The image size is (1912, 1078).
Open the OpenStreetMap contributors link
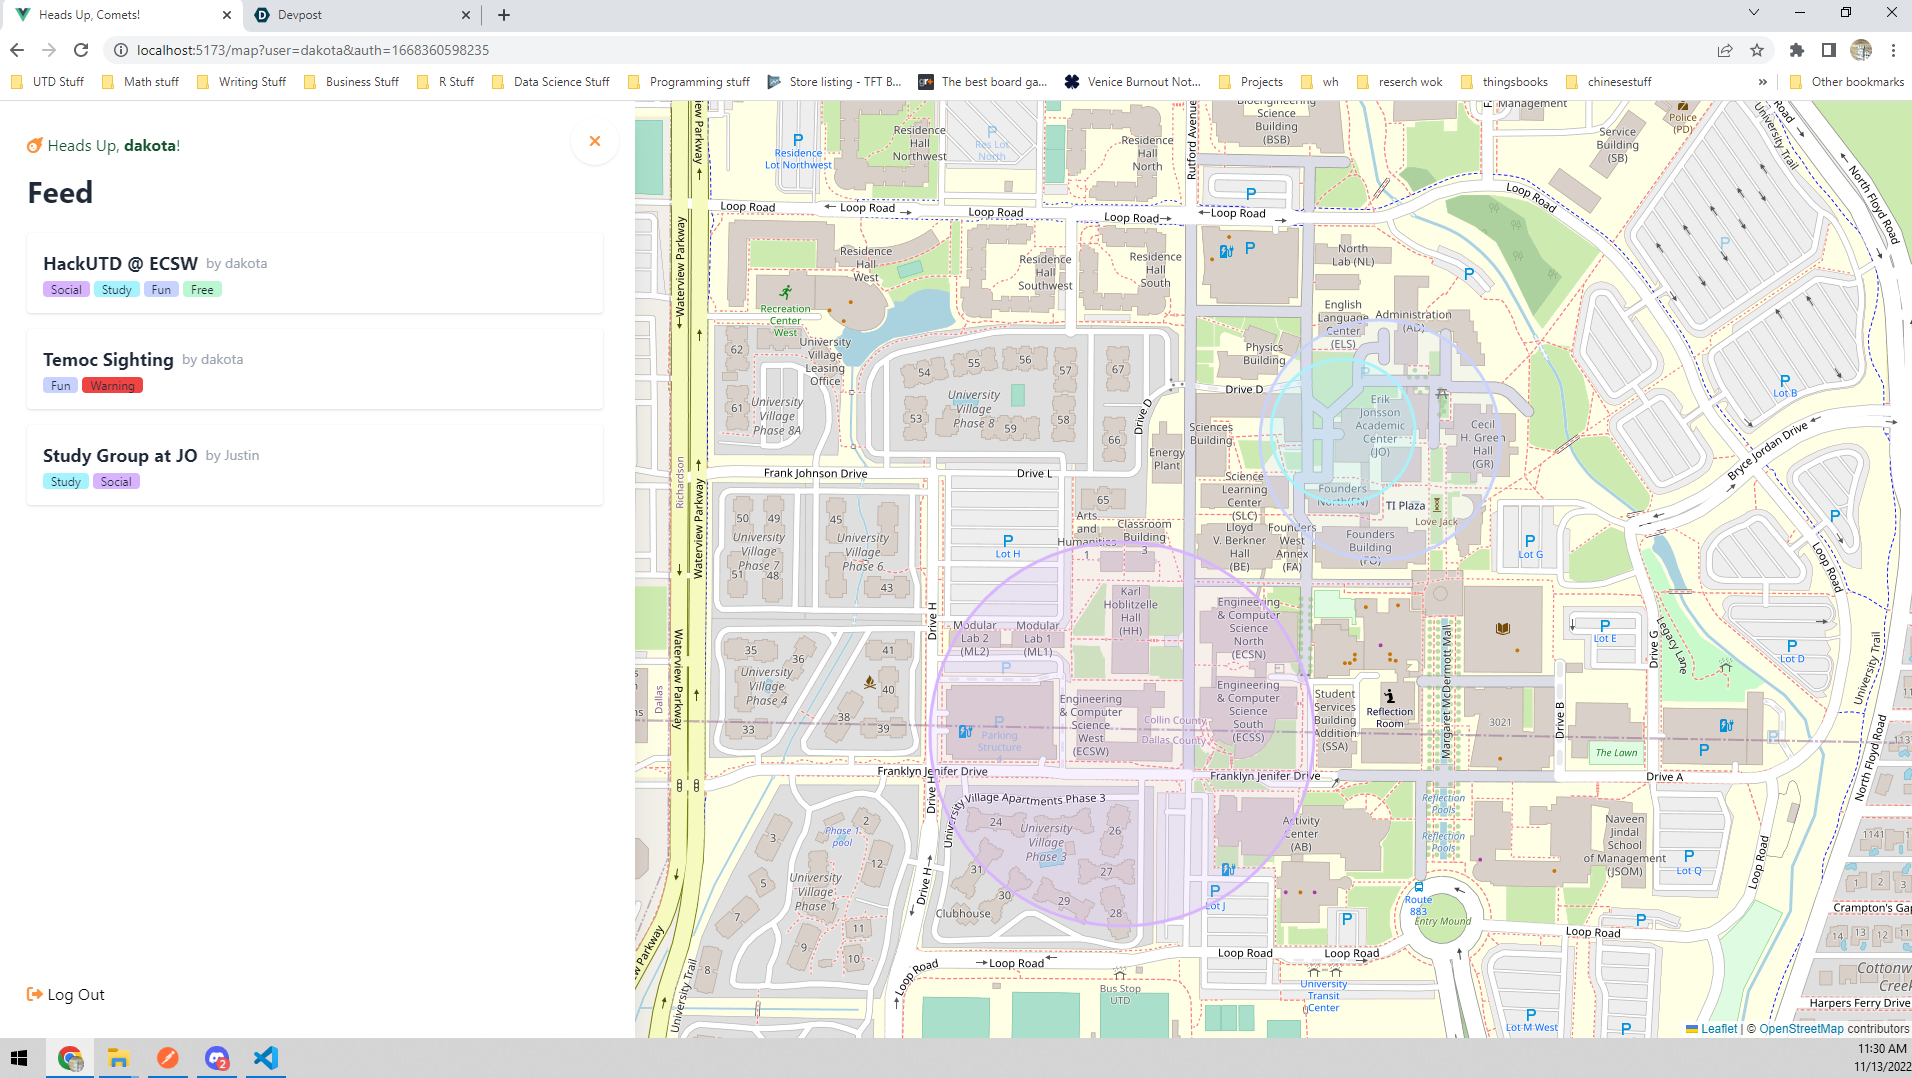click(1801, 1028)
